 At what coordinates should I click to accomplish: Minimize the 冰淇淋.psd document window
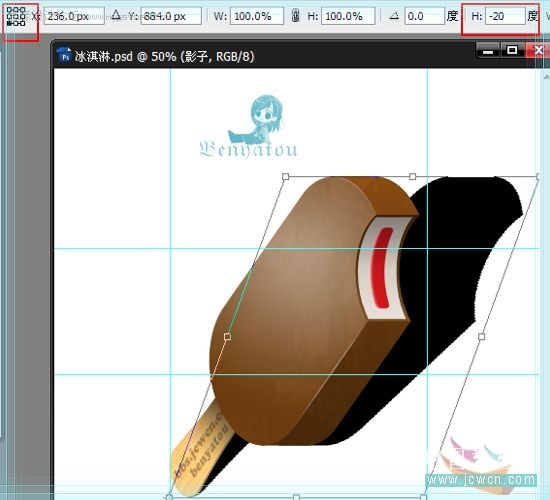click(488, 51)
